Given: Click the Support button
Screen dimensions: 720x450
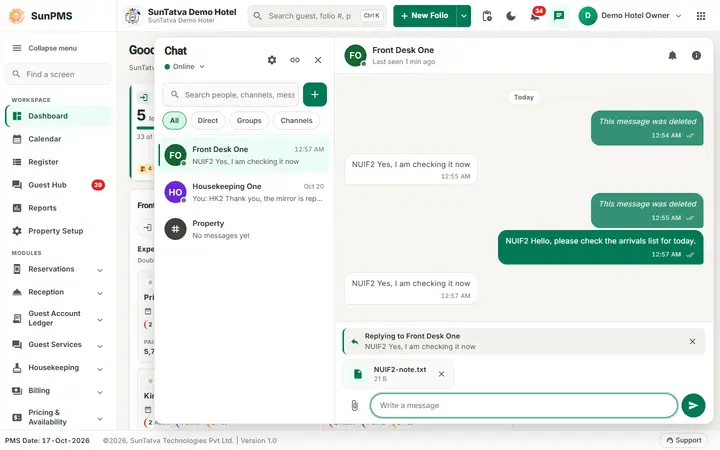Looking at the screenshot, I should [684, 440].
